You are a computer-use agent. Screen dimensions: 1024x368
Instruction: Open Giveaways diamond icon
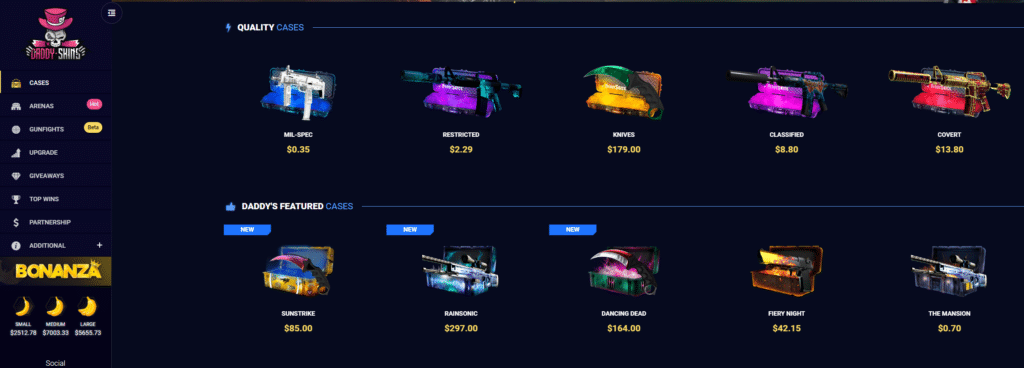pyautogui.click(x=16, y=176)
